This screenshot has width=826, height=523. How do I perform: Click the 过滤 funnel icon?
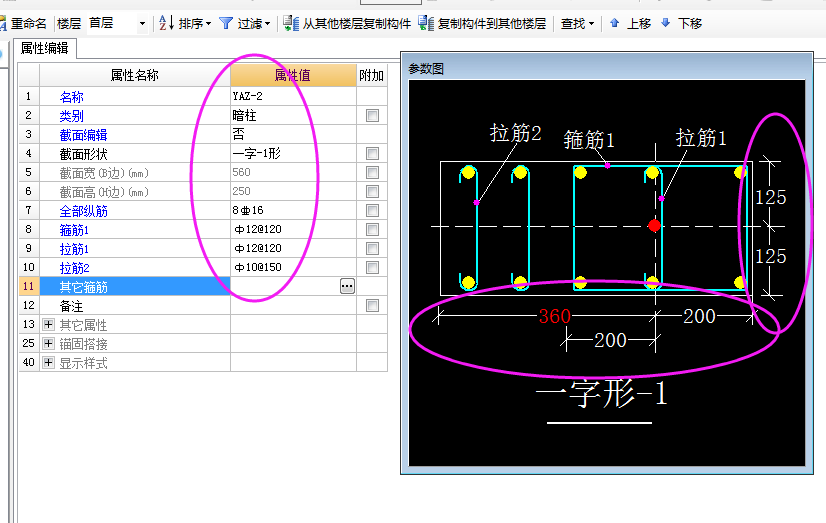tap(225, 23)
